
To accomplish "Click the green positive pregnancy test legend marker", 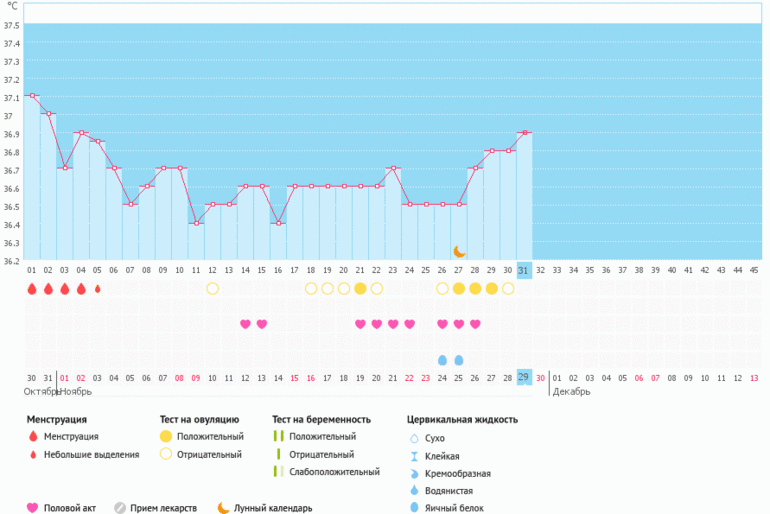I will coord(279,437).
